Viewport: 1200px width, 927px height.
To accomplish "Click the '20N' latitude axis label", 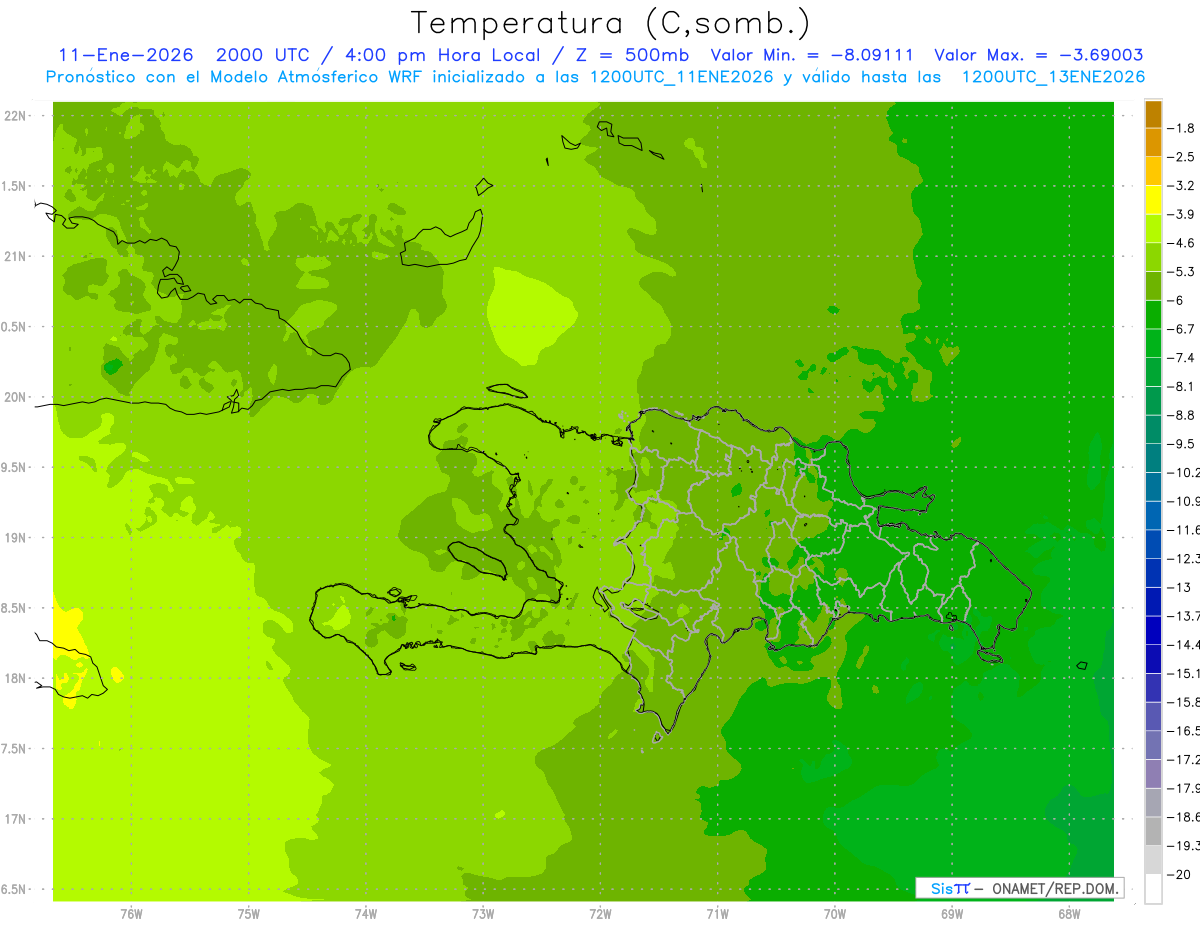I will 16,397.
